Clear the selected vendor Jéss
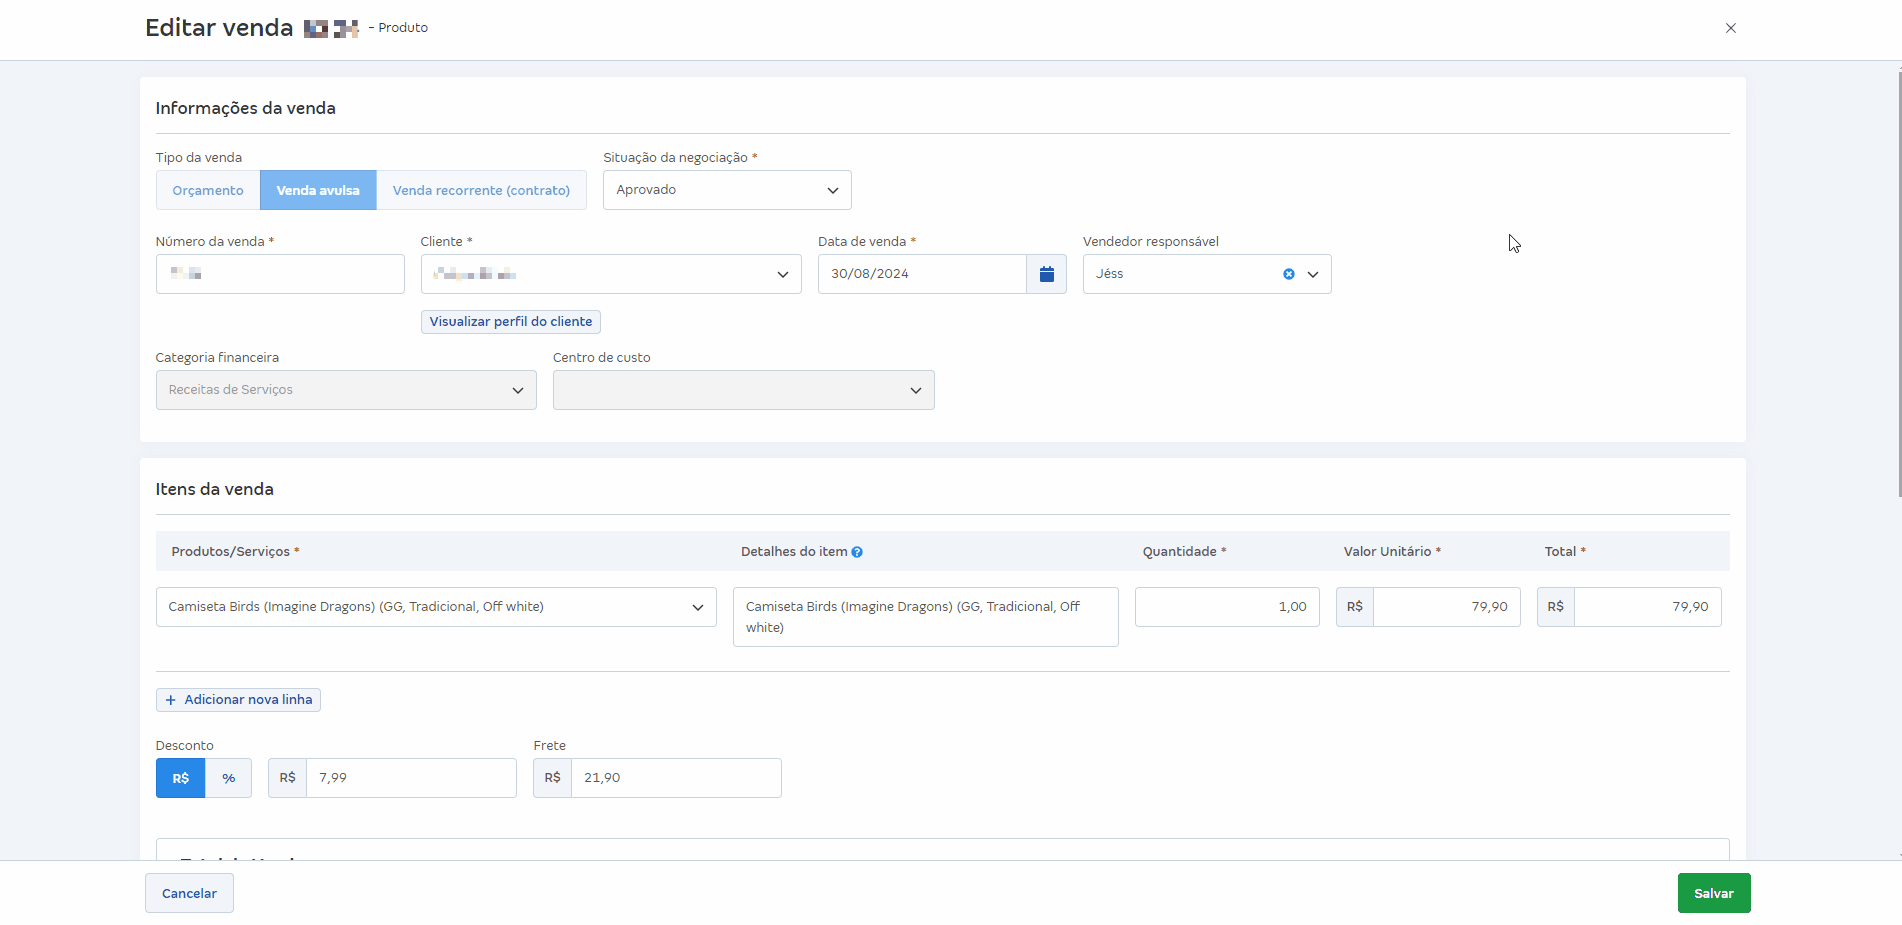 1289,274
